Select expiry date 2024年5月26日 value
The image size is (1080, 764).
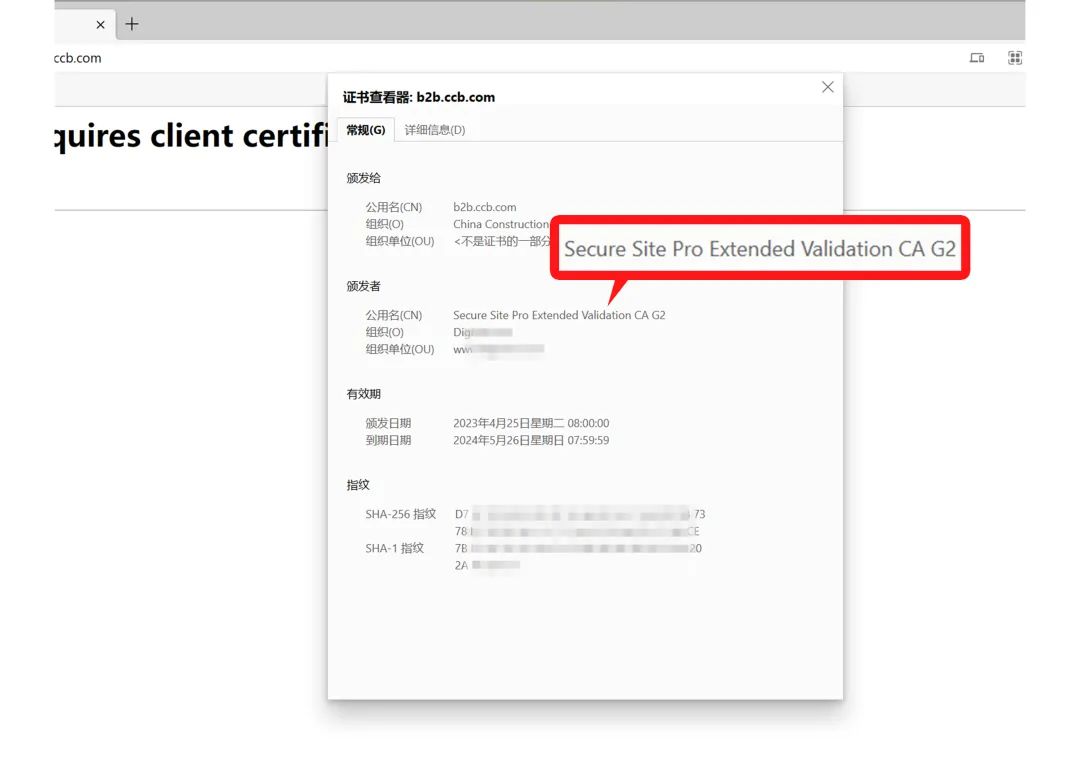pos(531,440)
